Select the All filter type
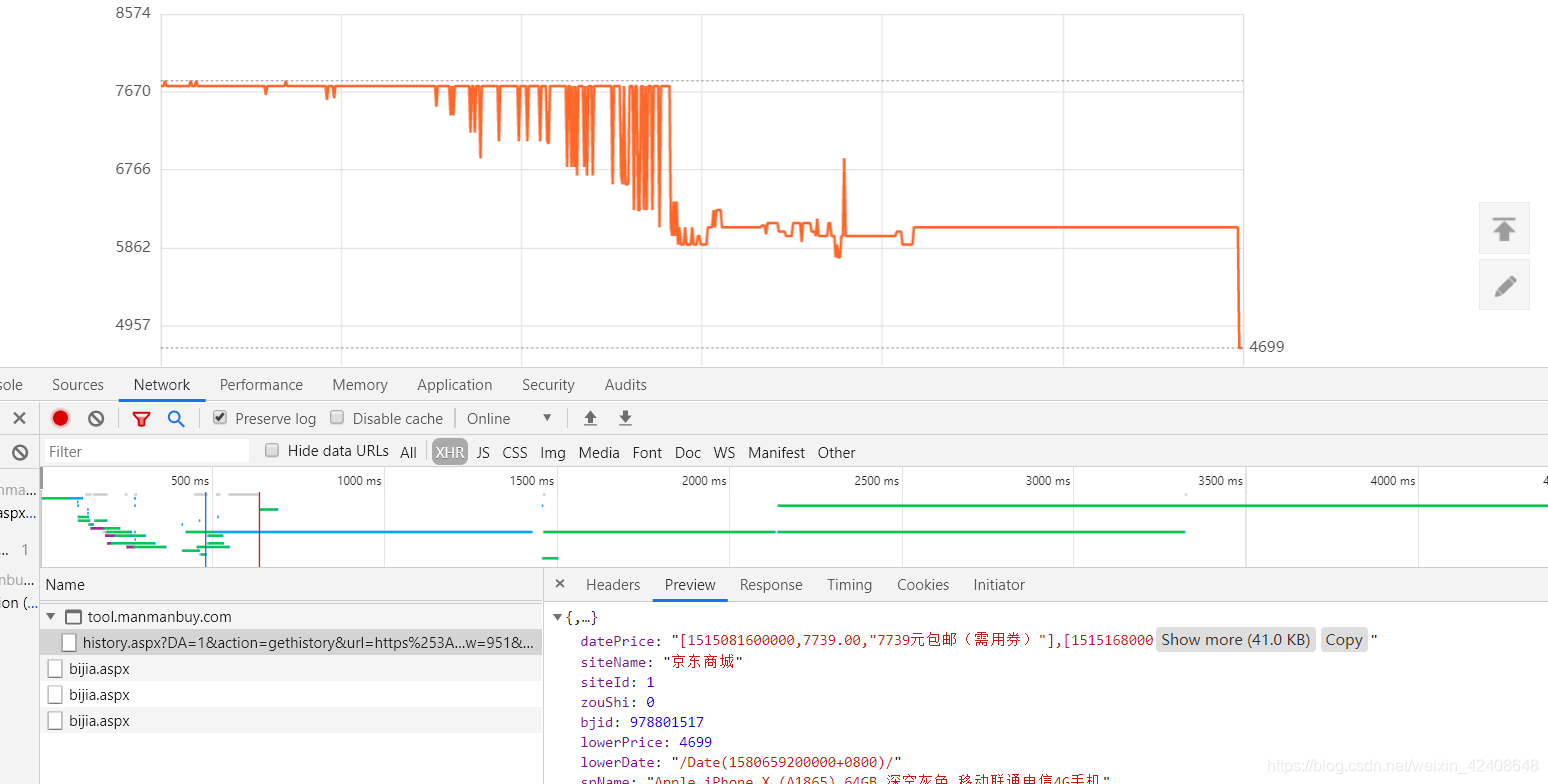The height and width of the screenshot is (784, 1548). click(408, 452)
